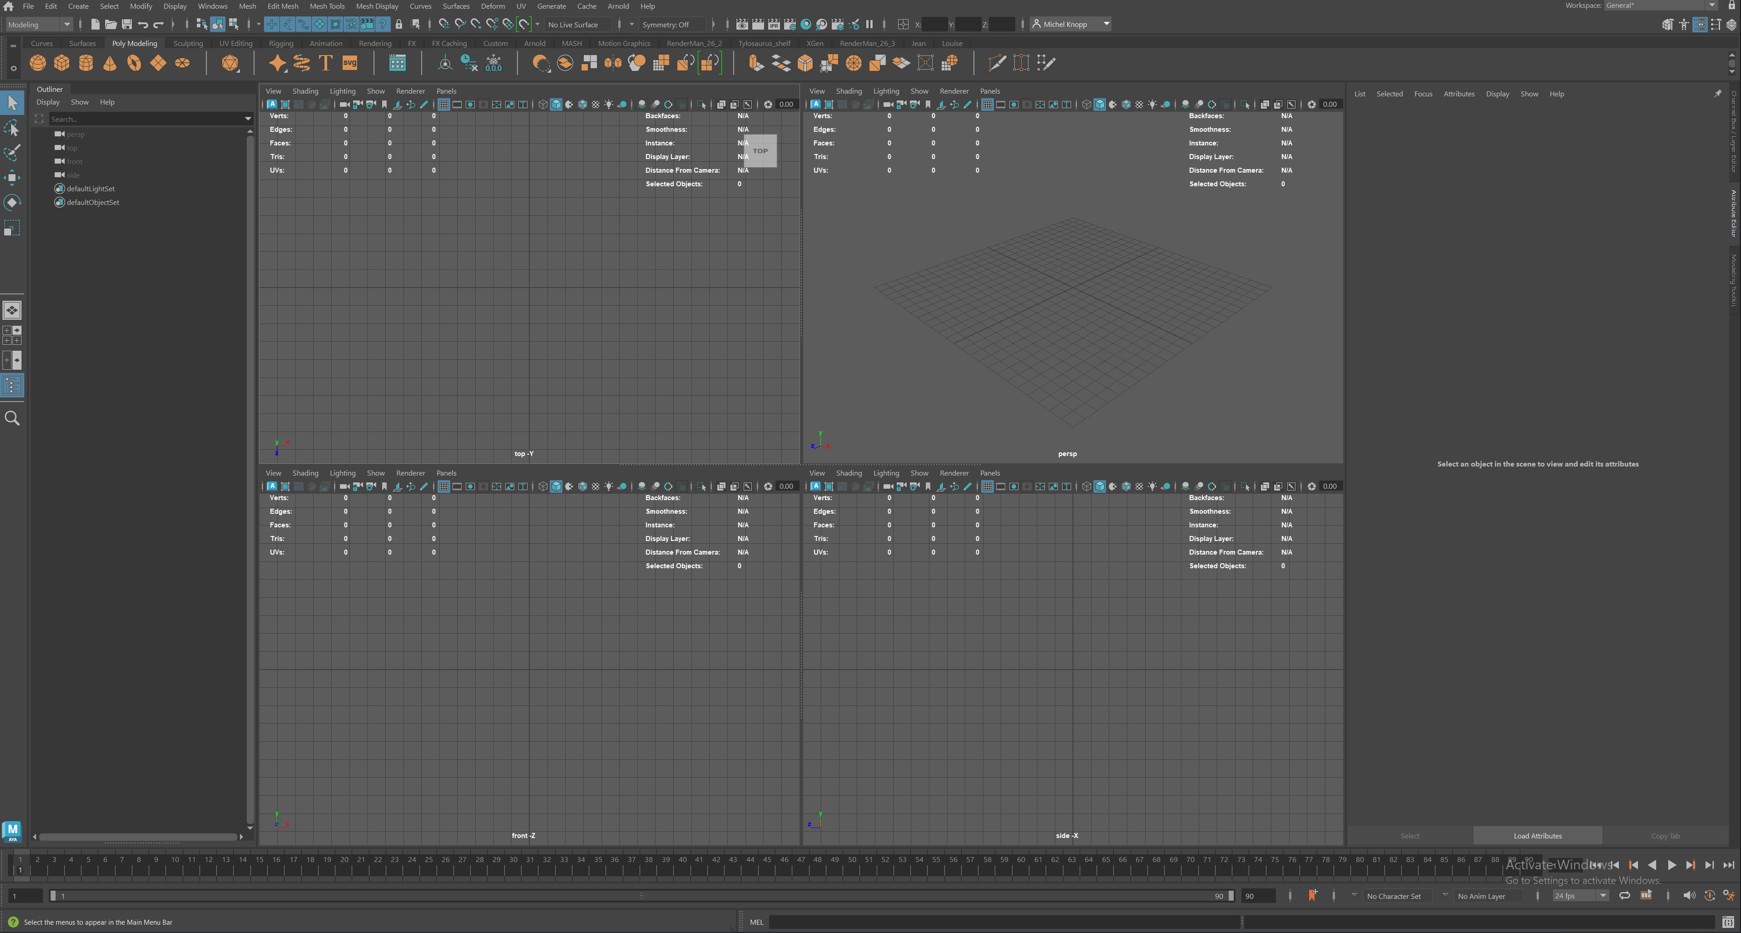The height and width of the screenshot is (933, 1741).
Task: Switch to the Sculpting shelf tab
Action: pyautogui.click(x=188, y=43)
